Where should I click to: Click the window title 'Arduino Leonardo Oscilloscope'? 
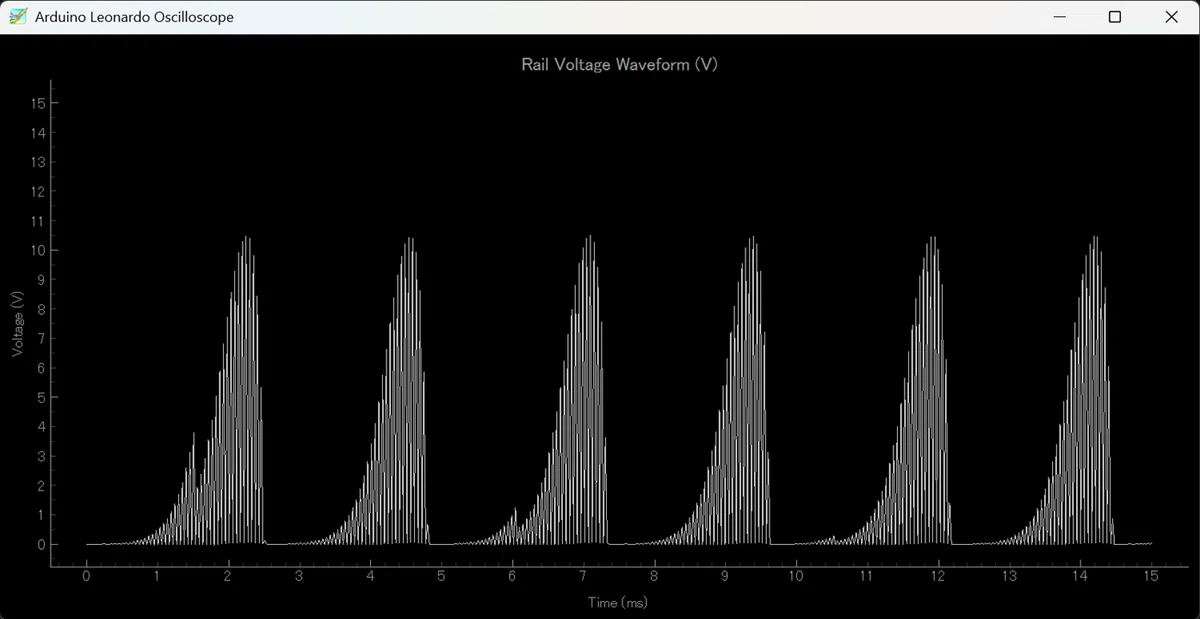click(x=134, y=17)
